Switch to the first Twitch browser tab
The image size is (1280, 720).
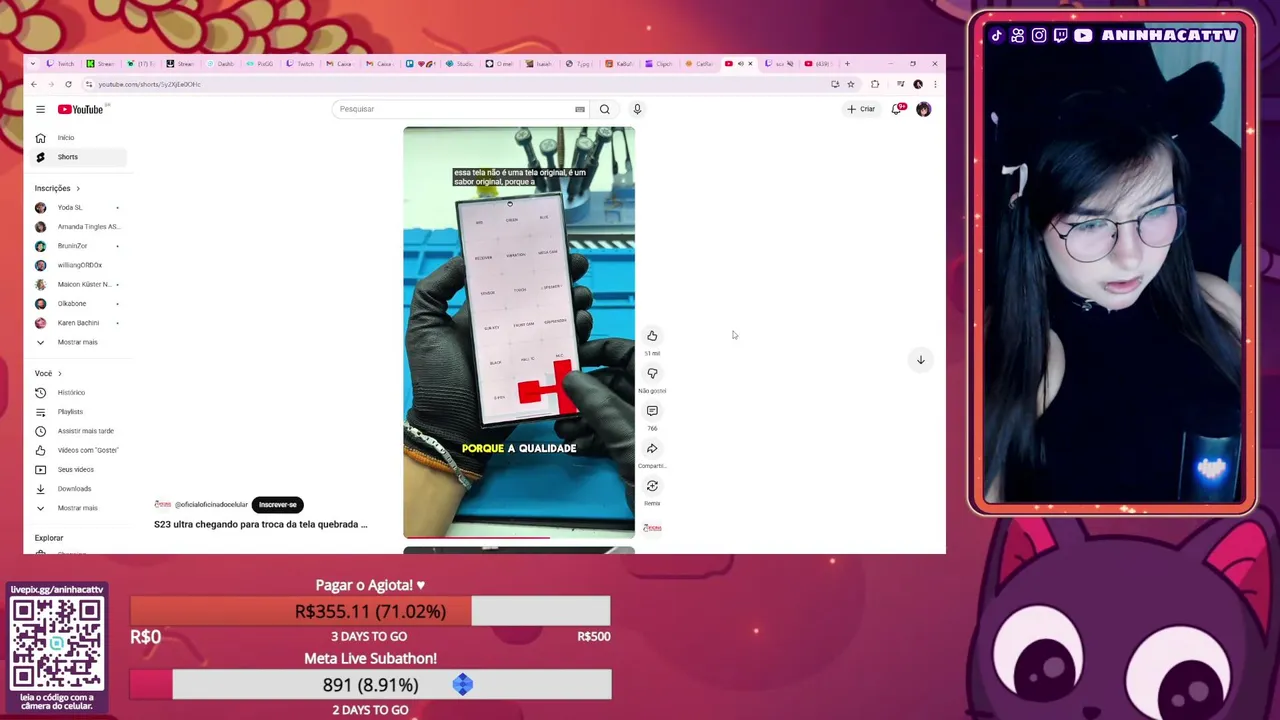[61, 64]
